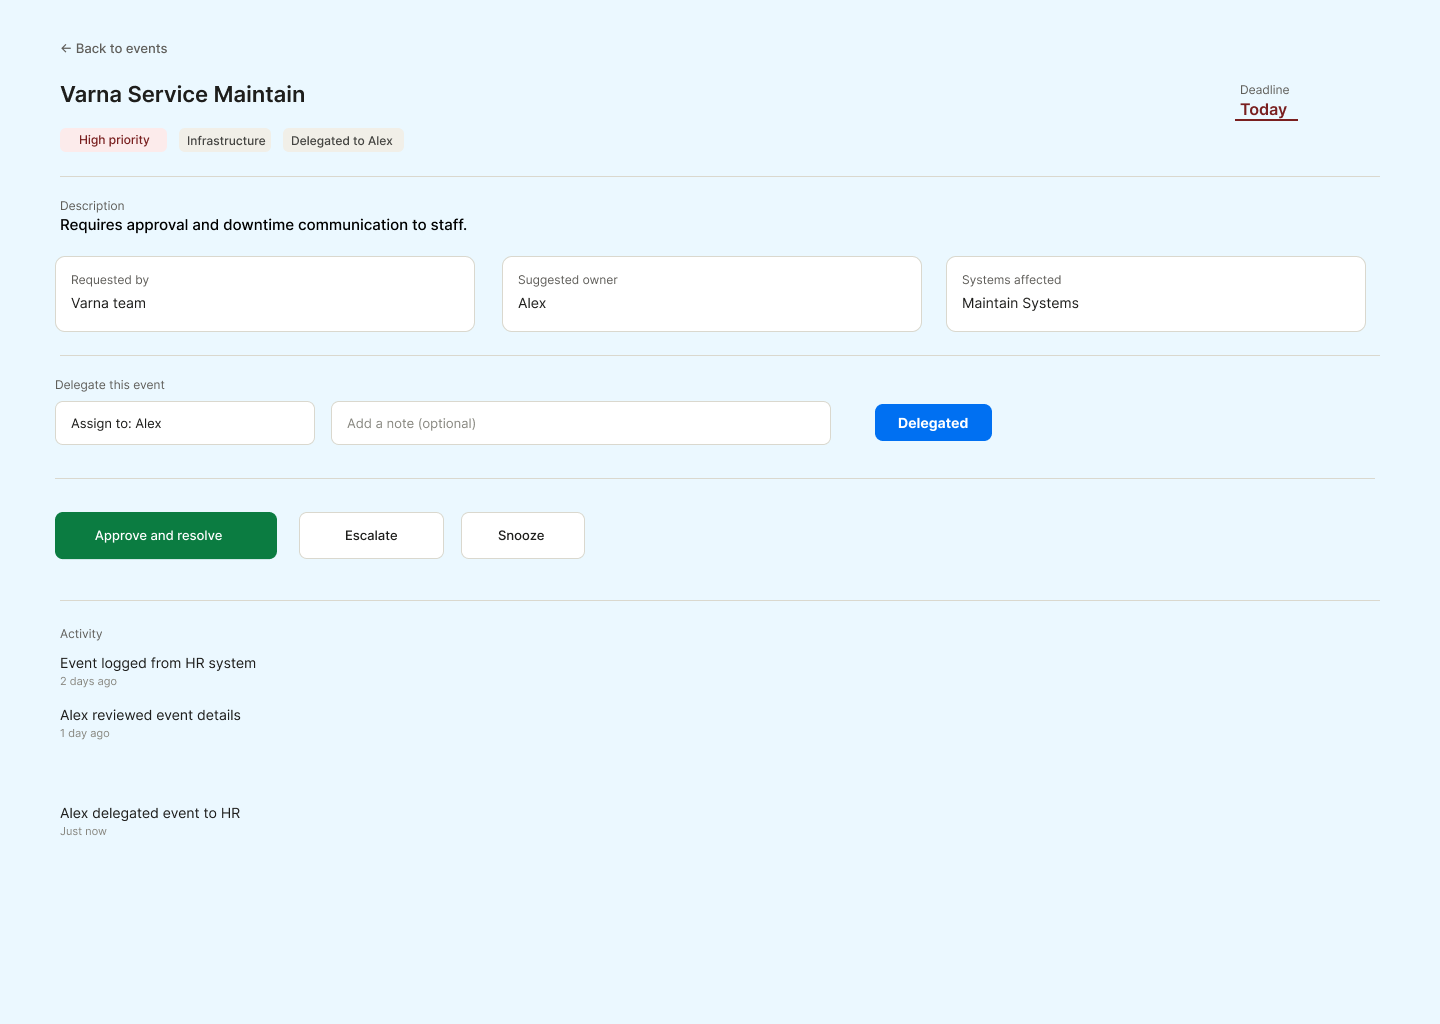Select the 'Requested by Varna team' card
The width and height of the screenshot is (1440, 1024).
[265, 294]
